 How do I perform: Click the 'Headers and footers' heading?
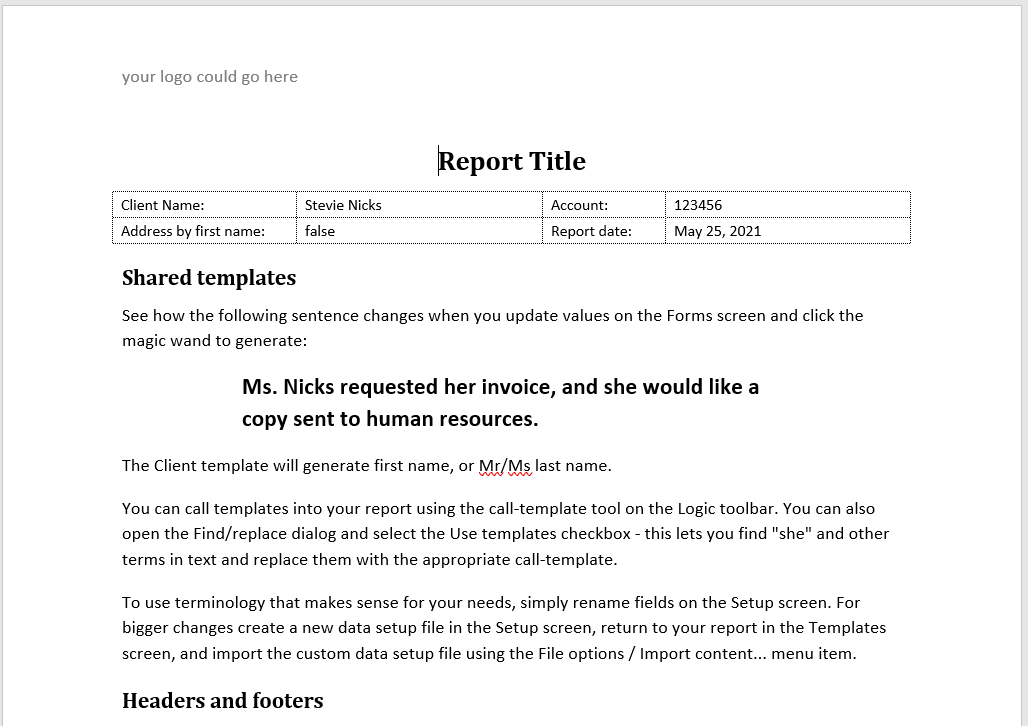223,701
